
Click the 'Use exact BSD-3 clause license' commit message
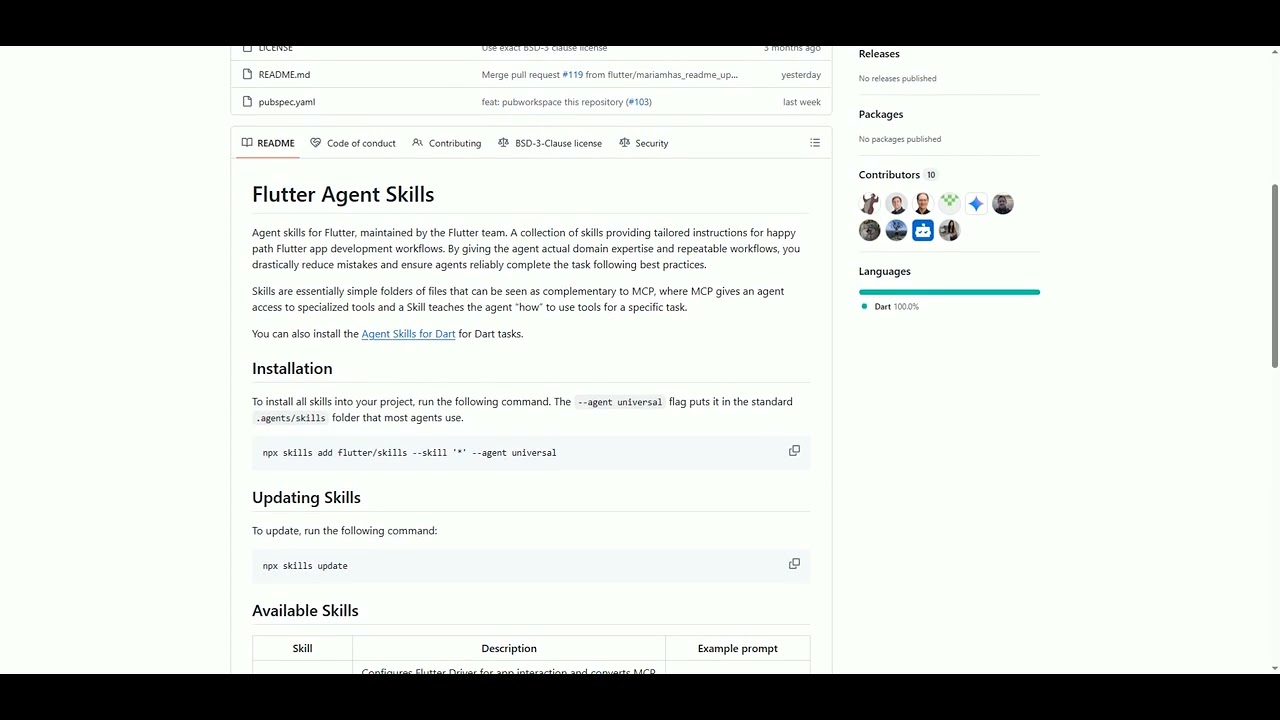pos(544,48)
